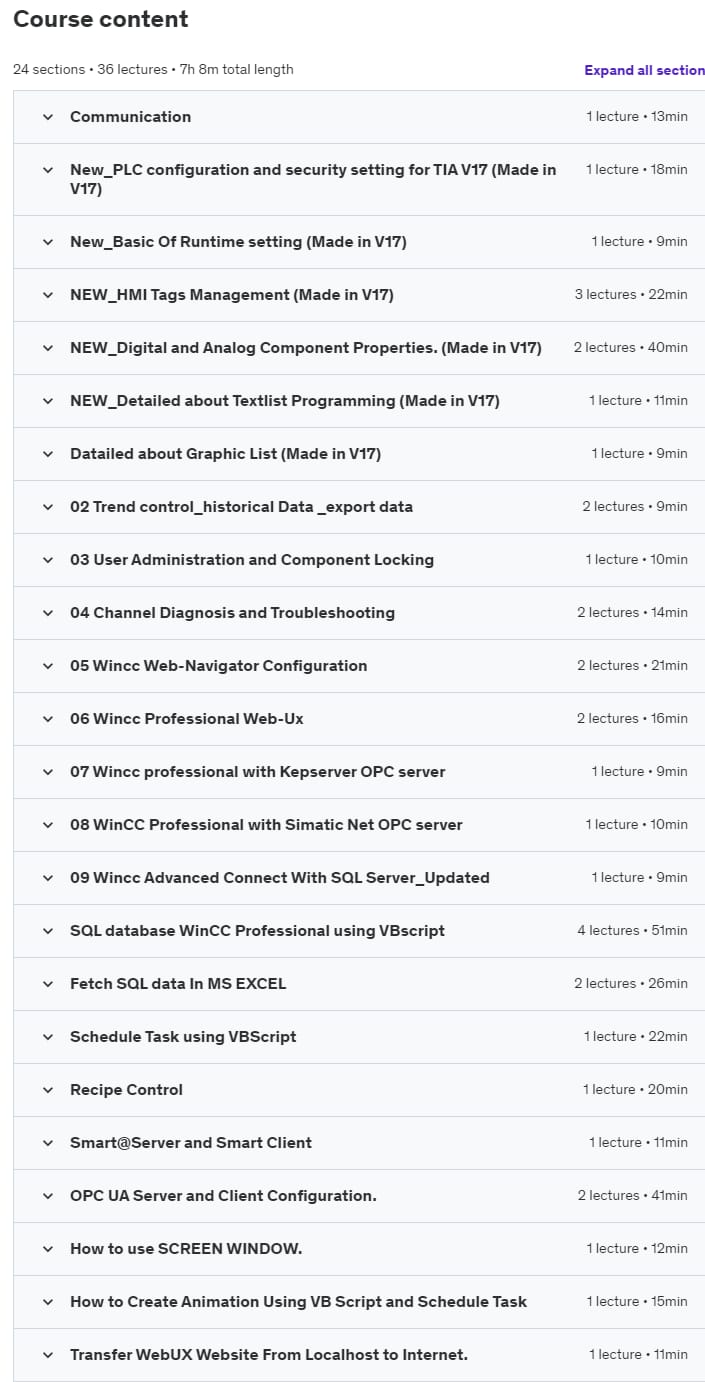Open Transfer WebUX Website From Localhost section
This screenshot has width=705, height=1382.
click(268, 1355)
